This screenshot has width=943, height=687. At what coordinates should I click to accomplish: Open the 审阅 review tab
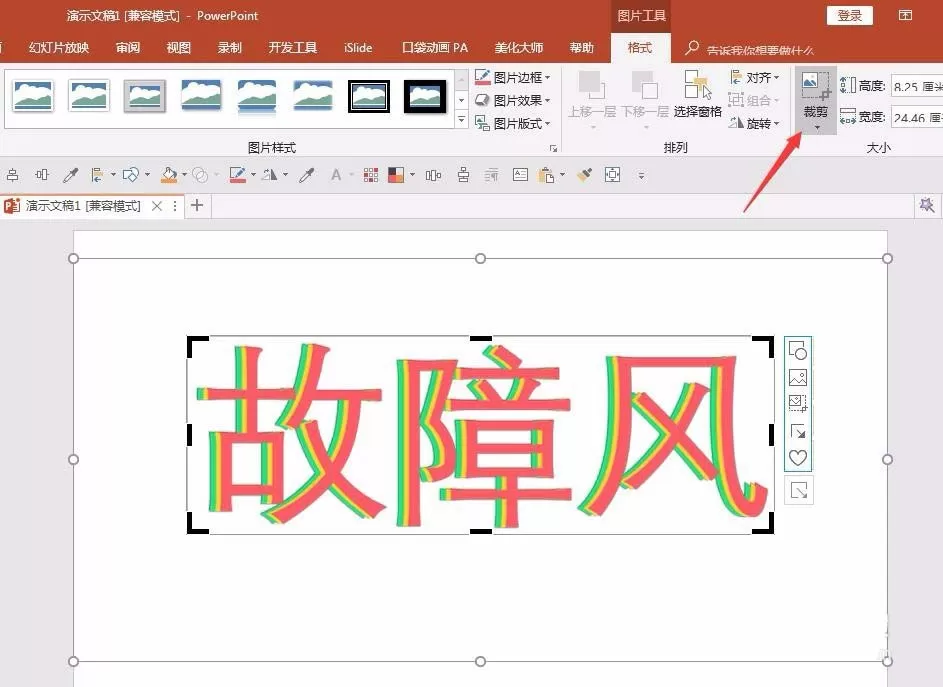[127, 48]
